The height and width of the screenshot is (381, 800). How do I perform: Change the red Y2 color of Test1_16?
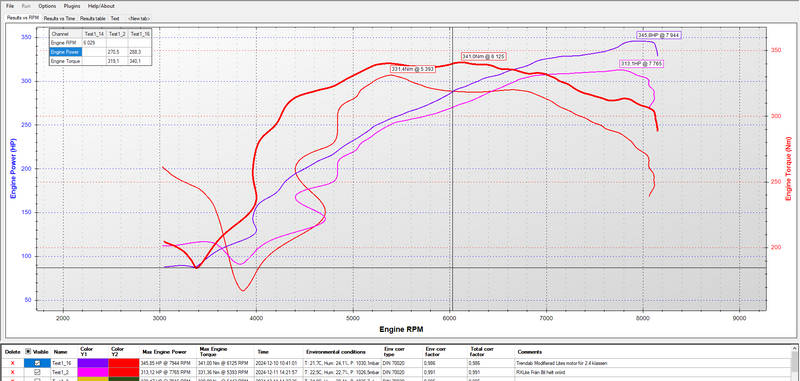[x=123, y=363]
